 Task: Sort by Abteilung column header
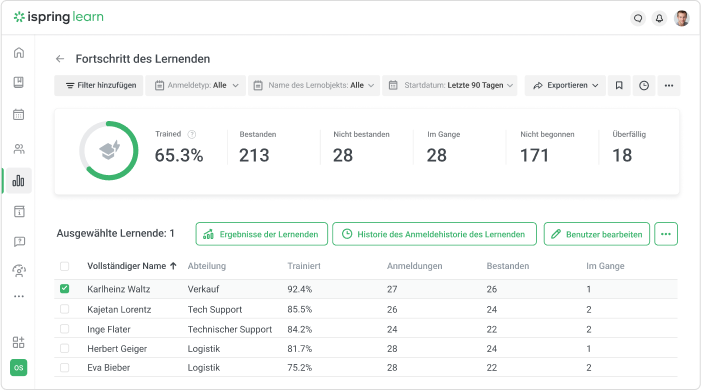(x=207, y=266)
